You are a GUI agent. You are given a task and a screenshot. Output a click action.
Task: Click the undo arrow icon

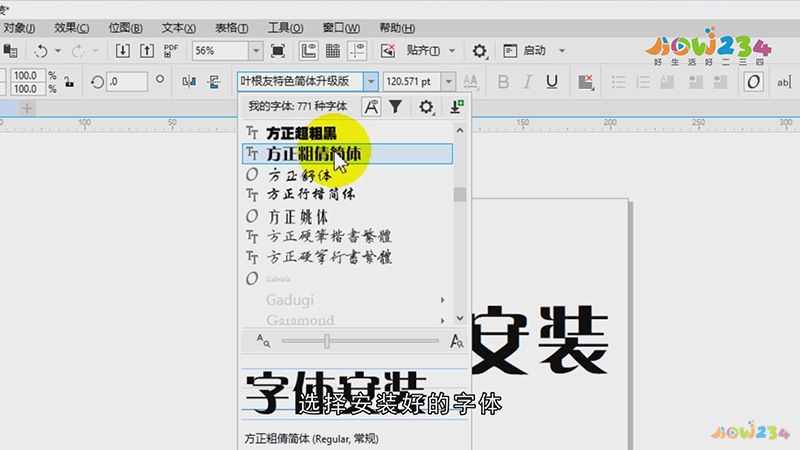(41, 51)
